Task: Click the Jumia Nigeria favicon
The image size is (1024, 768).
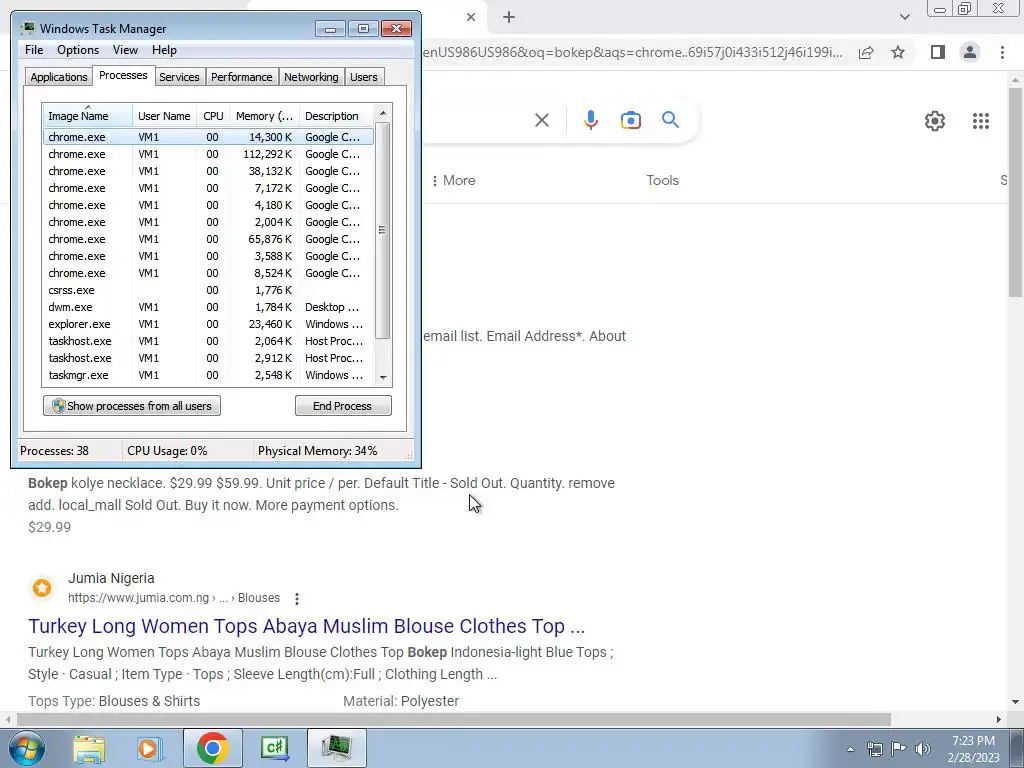Action: point(42,588)
